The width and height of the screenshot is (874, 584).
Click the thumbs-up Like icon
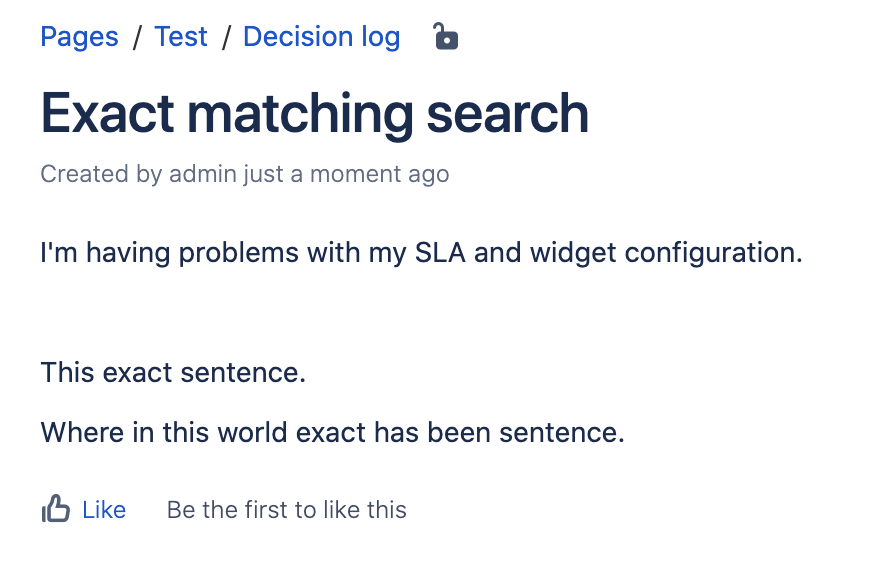(56, 509)
